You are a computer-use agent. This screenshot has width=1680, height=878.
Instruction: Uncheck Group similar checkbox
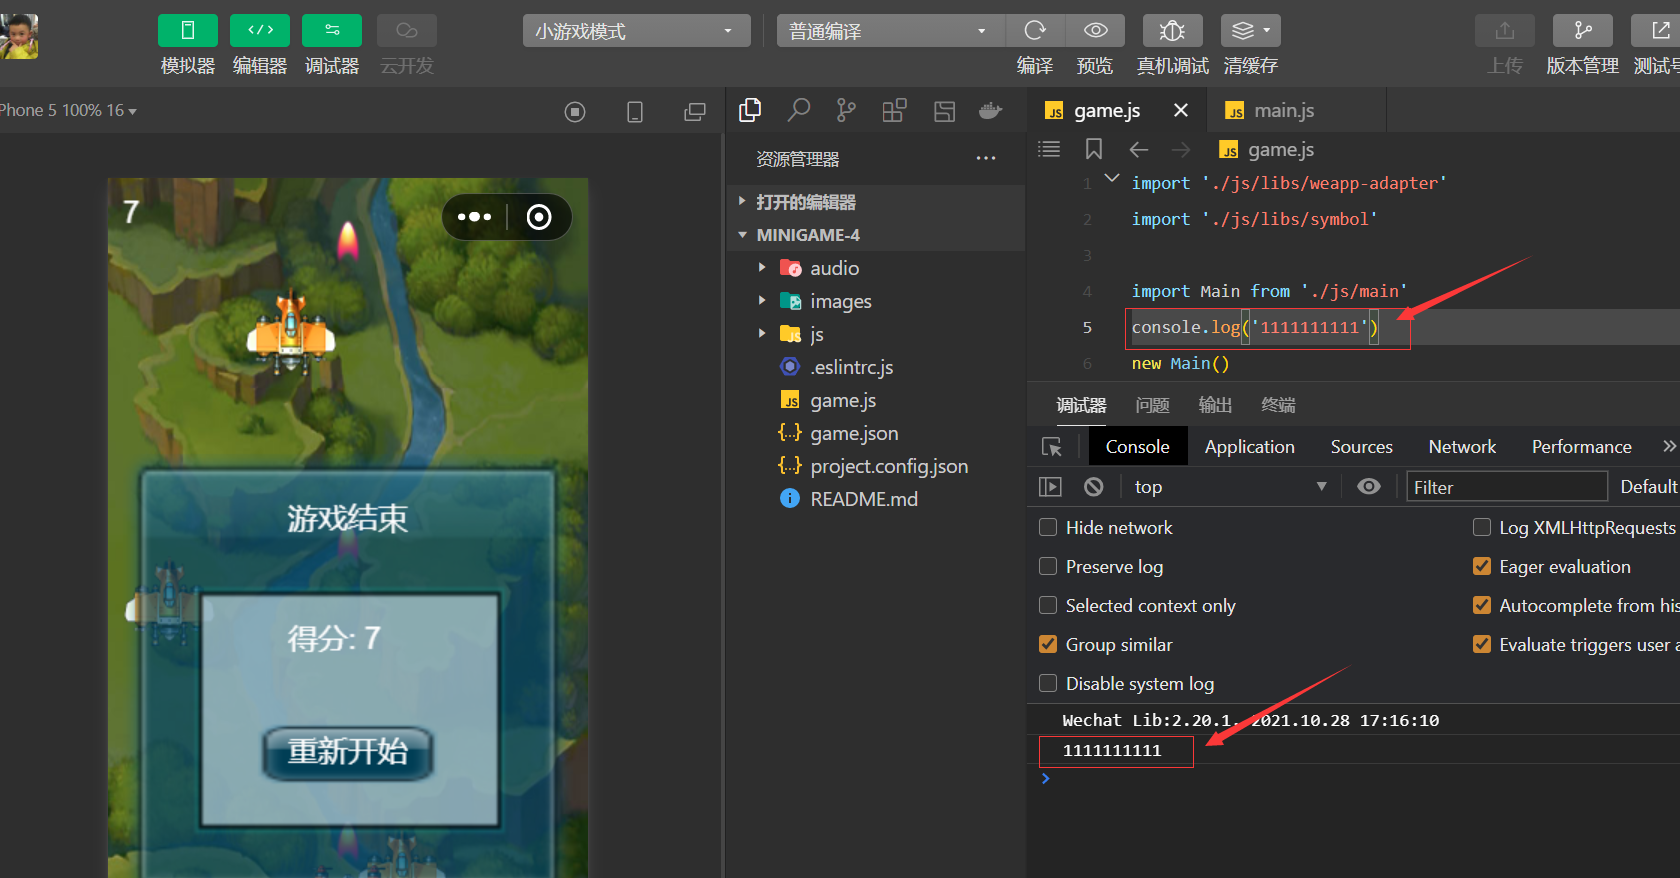[1048, 644]
